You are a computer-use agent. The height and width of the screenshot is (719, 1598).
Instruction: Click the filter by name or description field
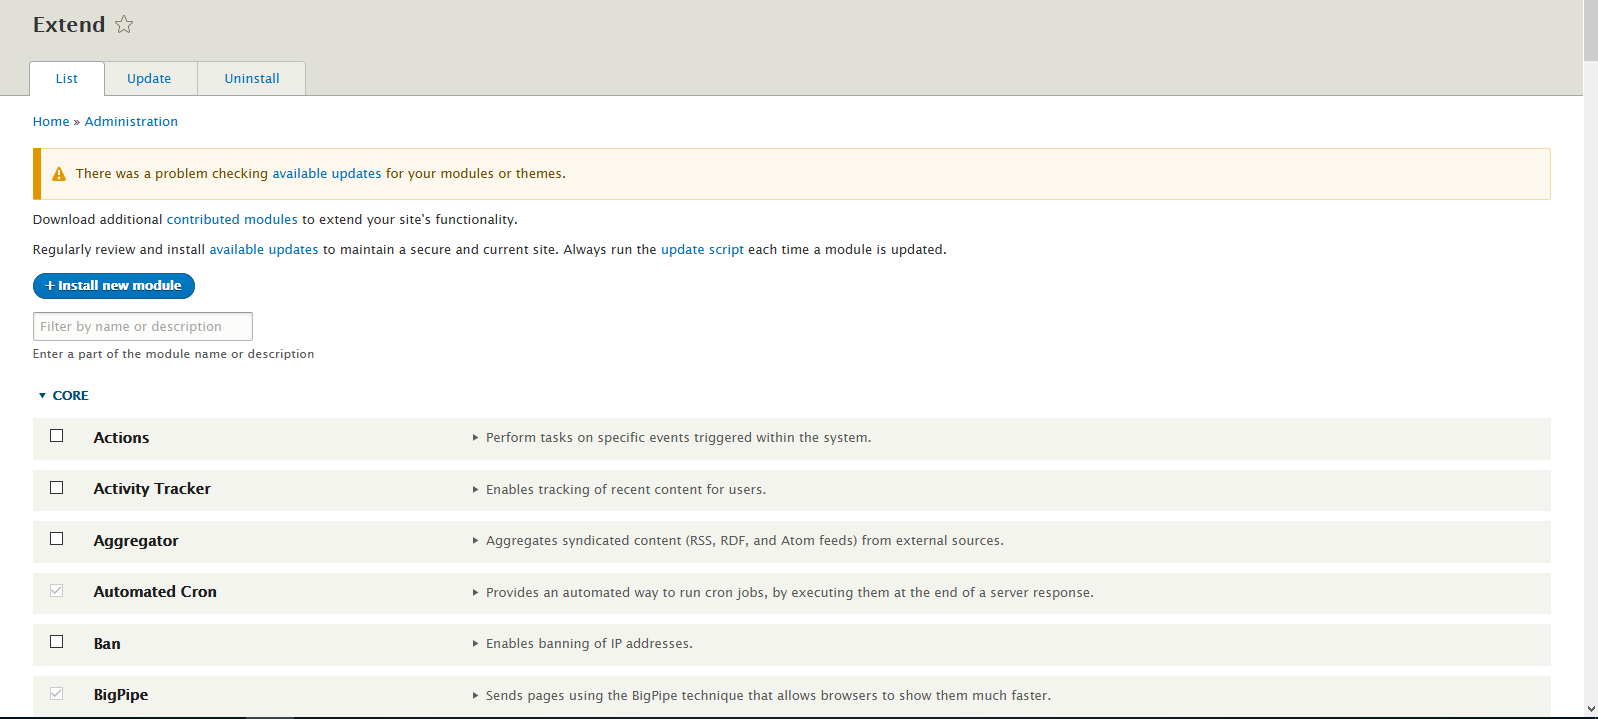[142, 326]
